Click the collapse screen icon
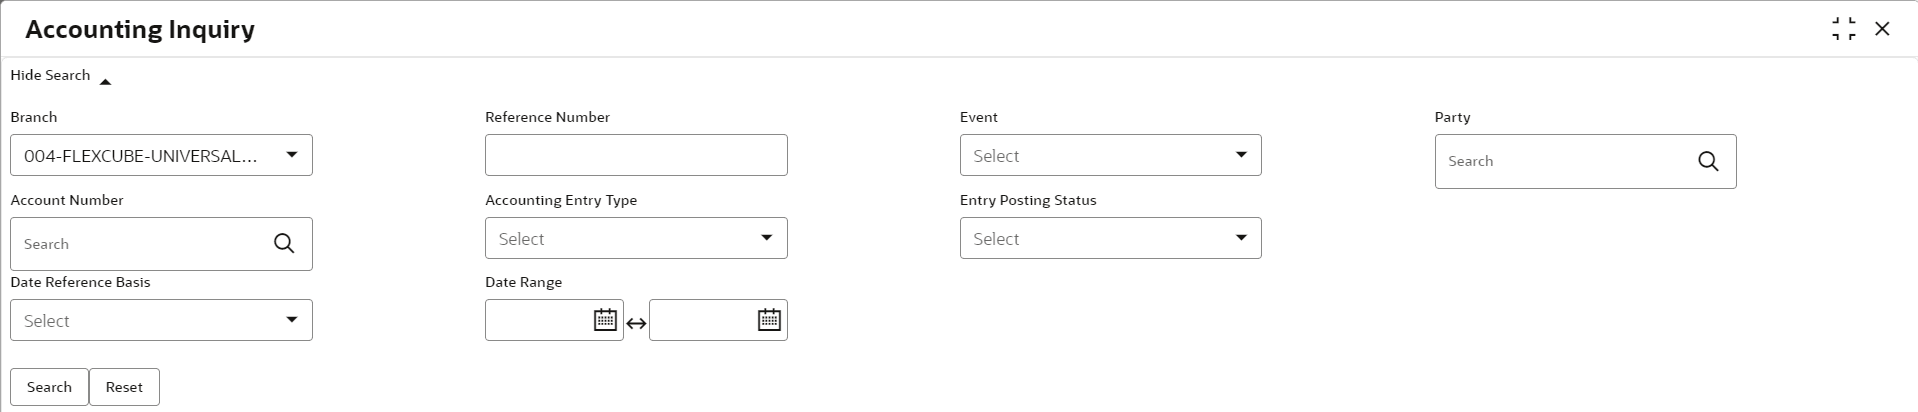Viewport: 1918px width, 412px height. tap(1843, 29)
